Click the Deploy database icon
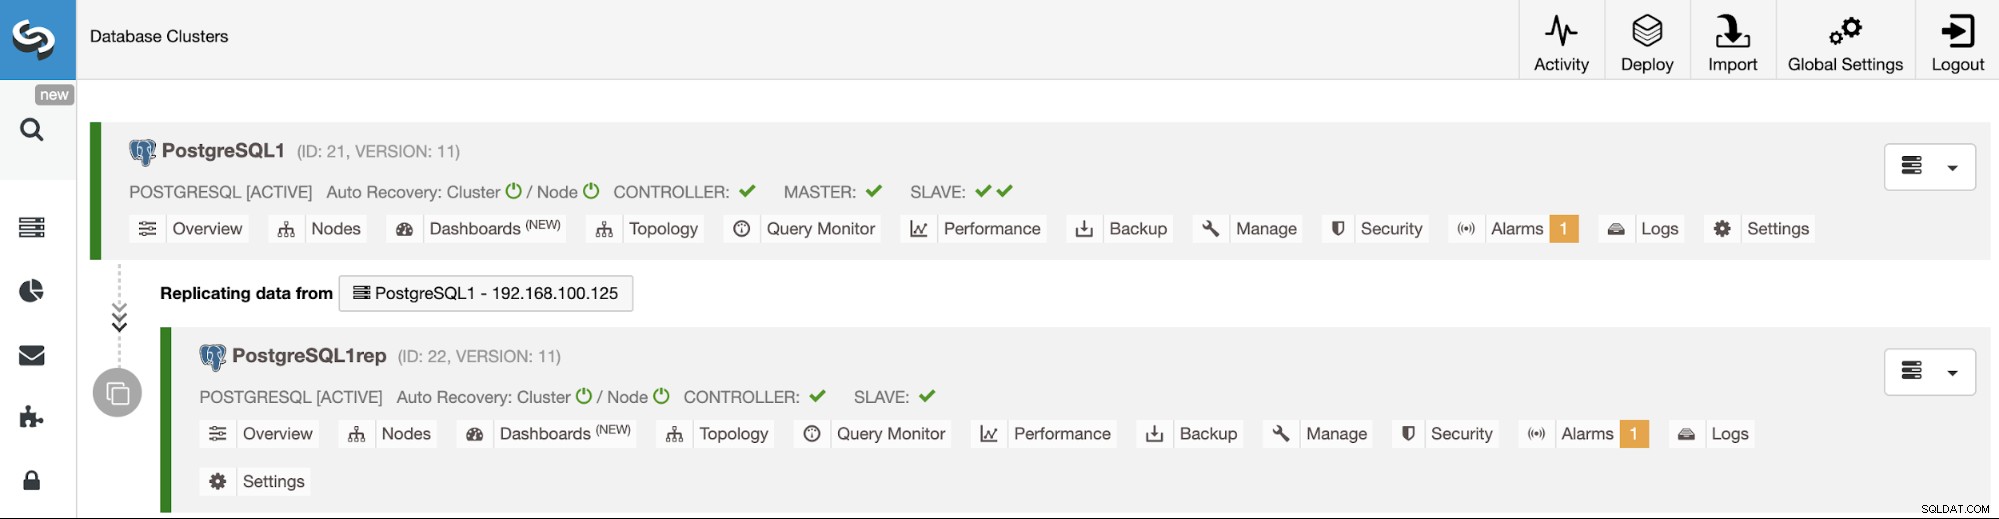The image size is (1999, 519). coord(1647,30)
